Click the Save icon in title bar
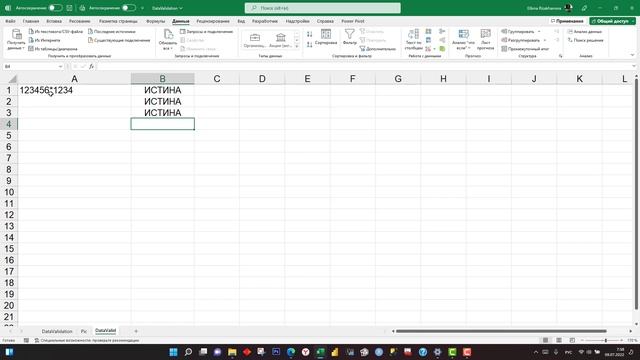 click(69, 8)
